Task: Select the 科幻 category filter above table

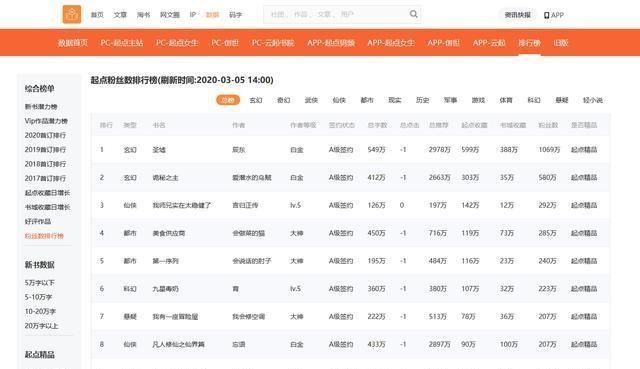Action: point(533,100)
